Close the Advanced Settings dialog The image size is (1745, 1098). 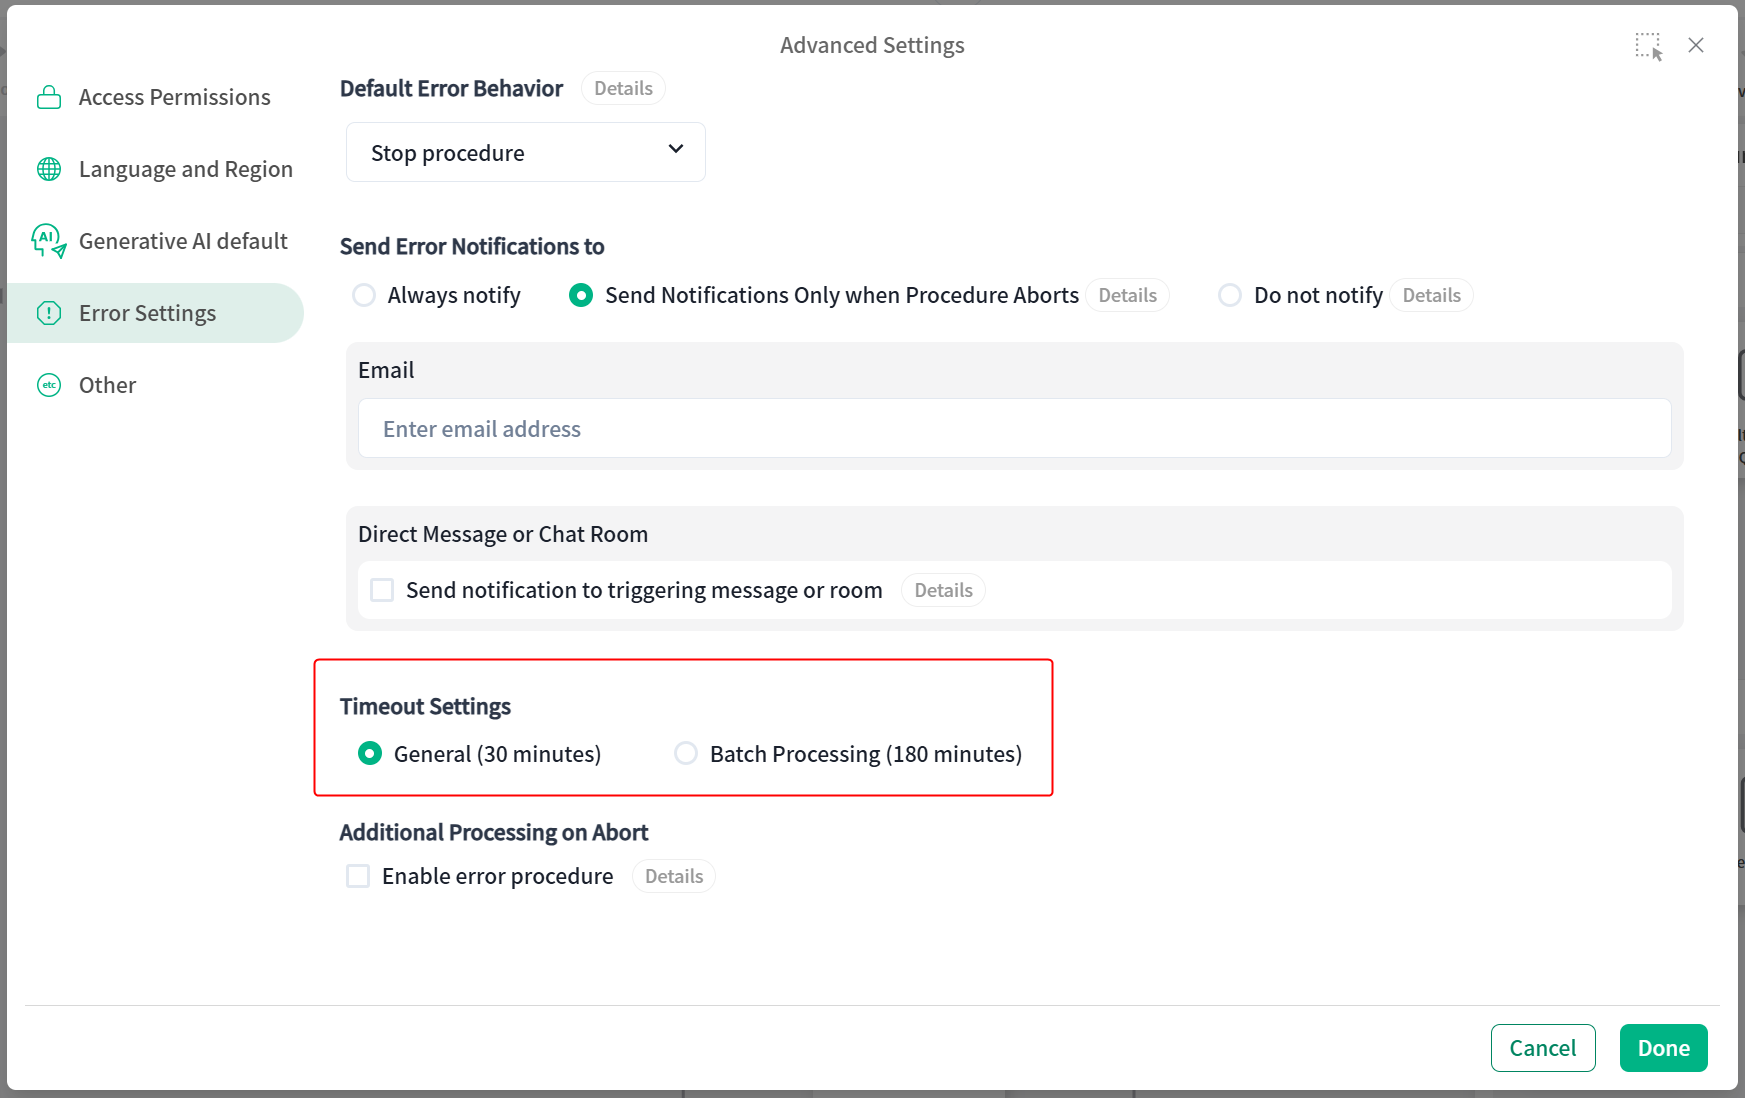(1696, 45)
